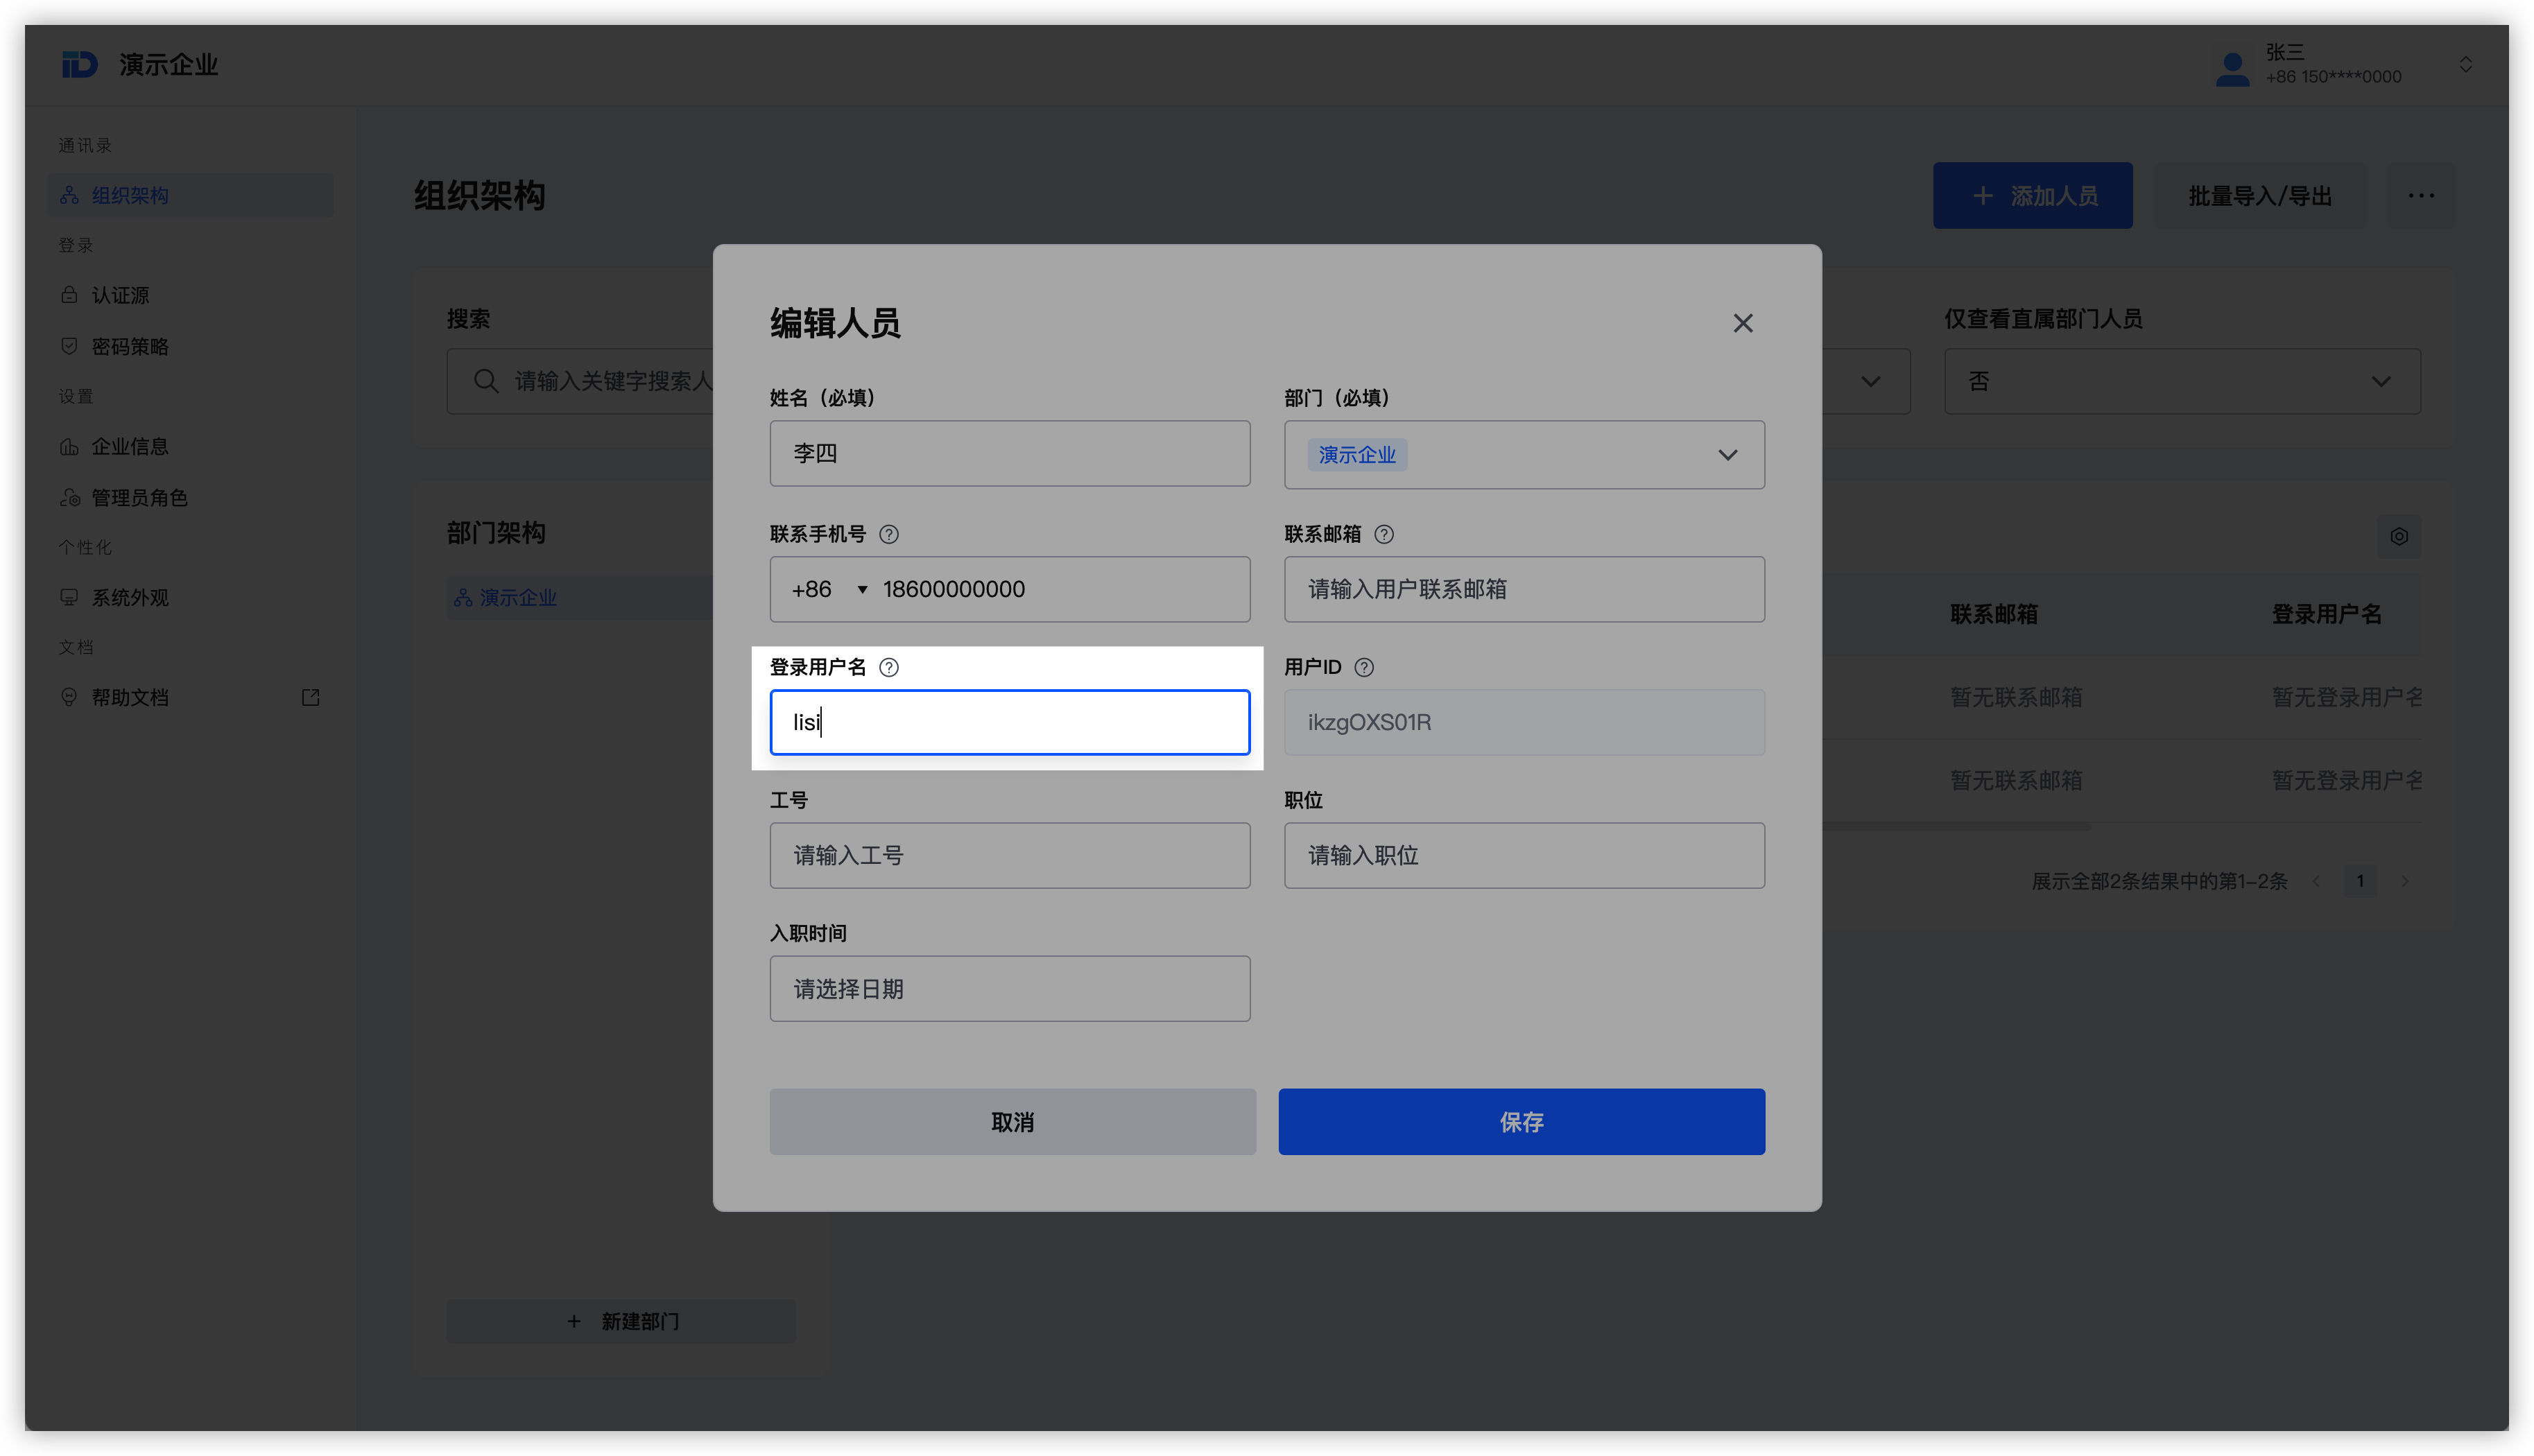Viewport: 2534px width, 1456px height.
Task: Click the 演示企业 header title
Action: [x=168, y=65]
